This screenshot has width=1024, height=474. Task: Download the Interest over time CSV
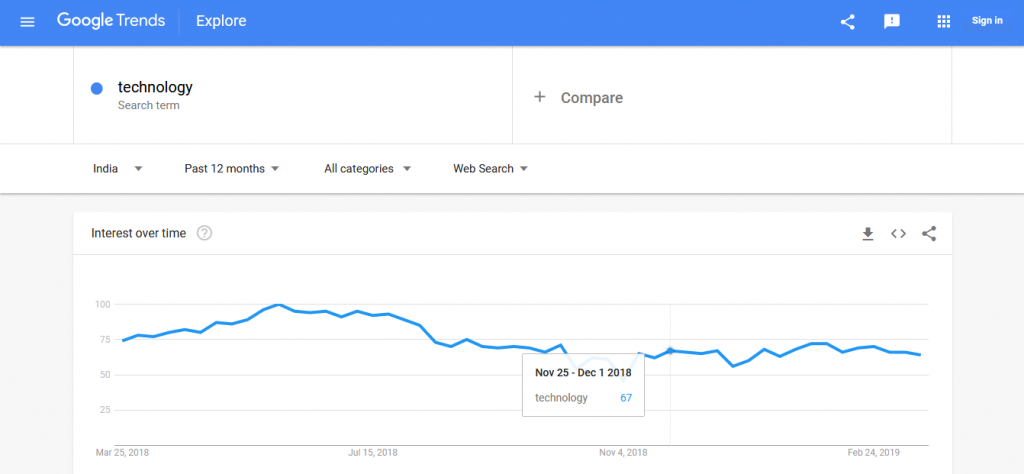867,234
